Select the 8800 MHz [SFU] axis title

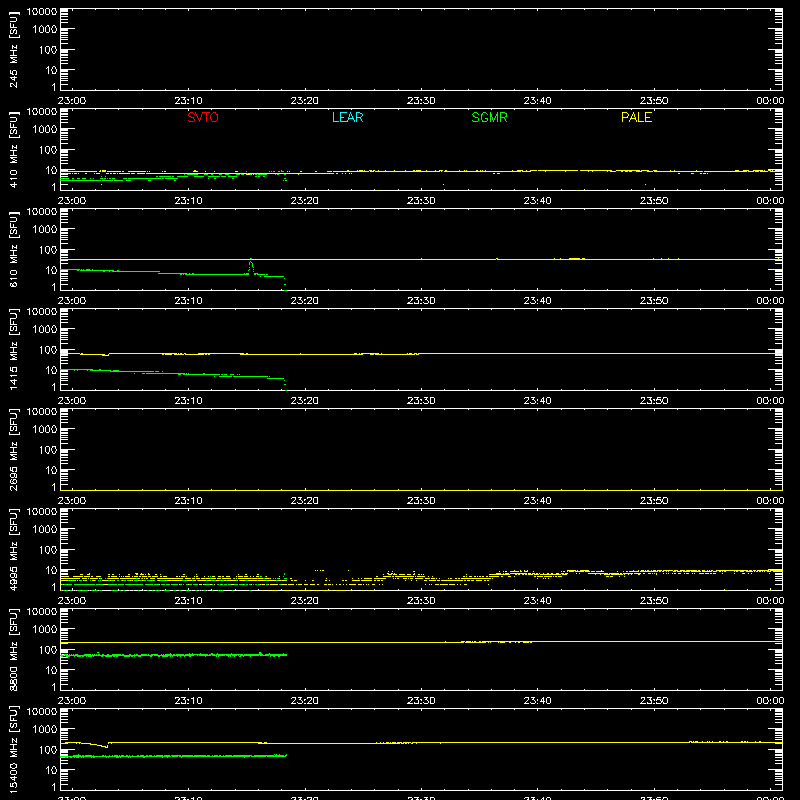[x=14, y=649]
